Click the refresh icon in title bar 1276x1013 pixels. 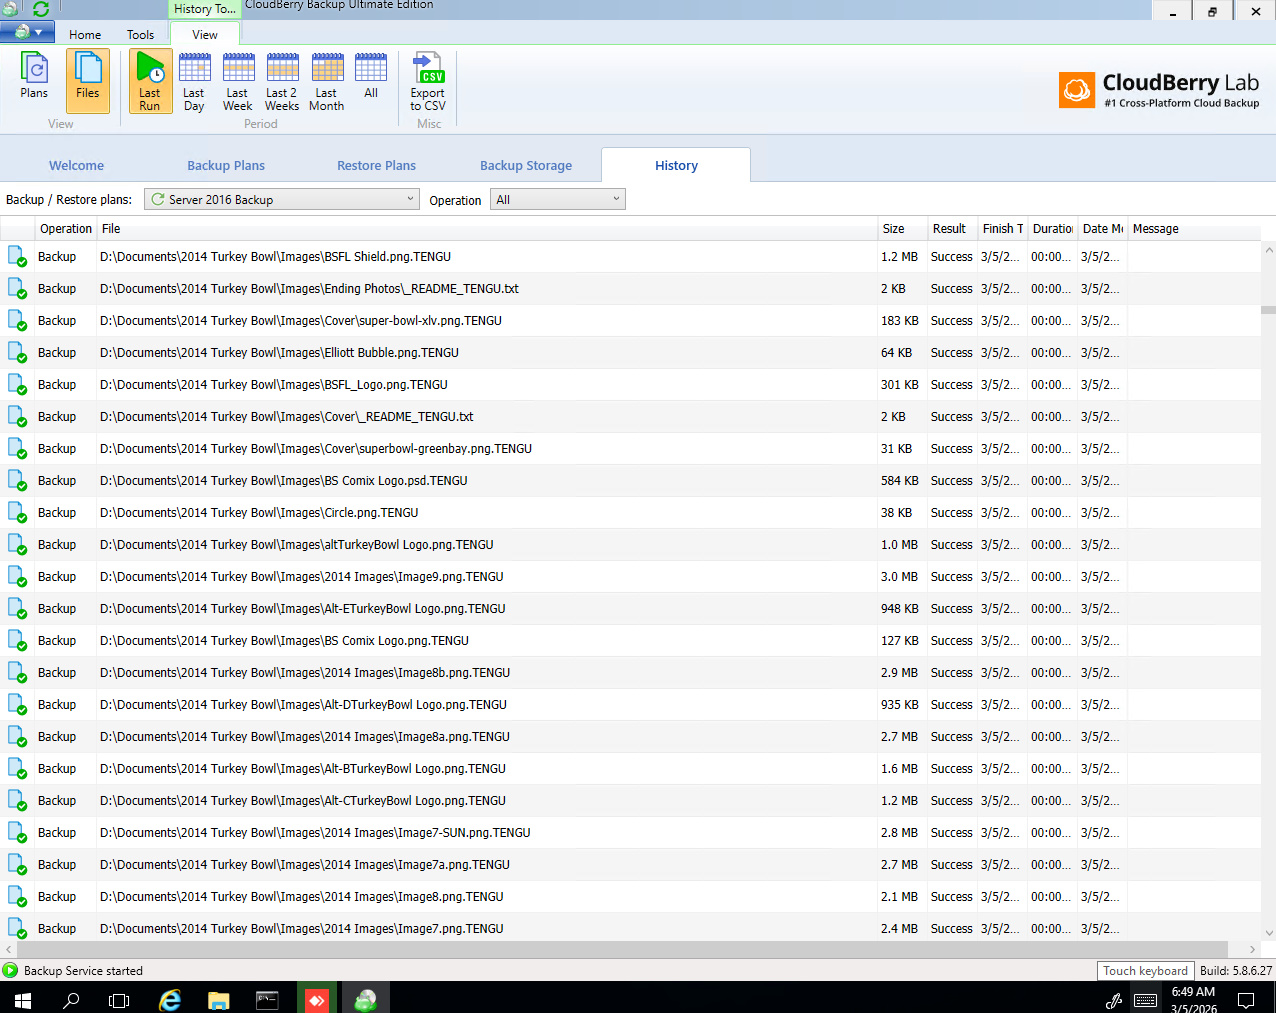pos(41,9)
